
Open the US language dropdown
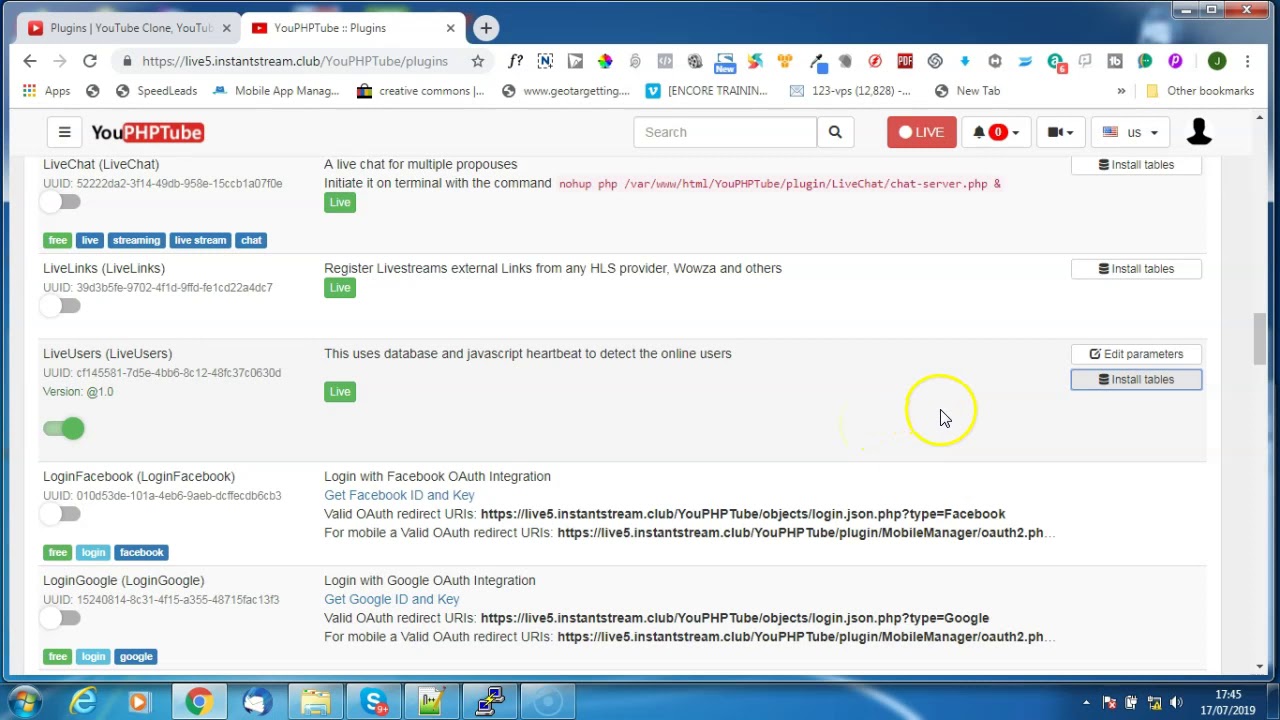1130,132
